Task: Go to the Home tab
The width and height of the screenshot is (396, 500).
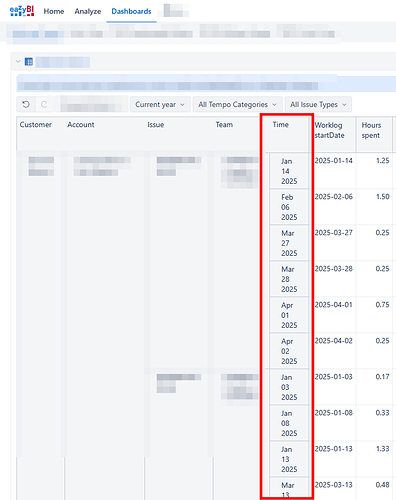Action: click(54, 11)
